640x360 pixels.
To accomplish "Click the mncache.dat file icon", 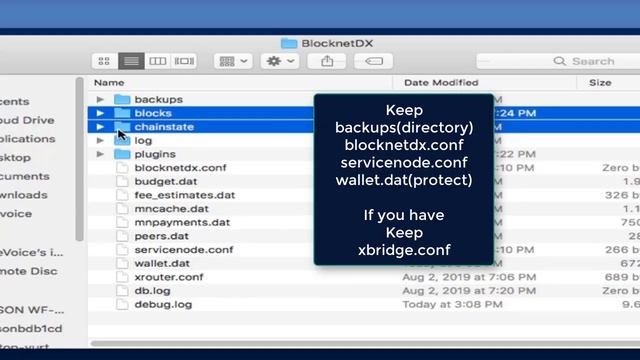I will tap(122, 209).
